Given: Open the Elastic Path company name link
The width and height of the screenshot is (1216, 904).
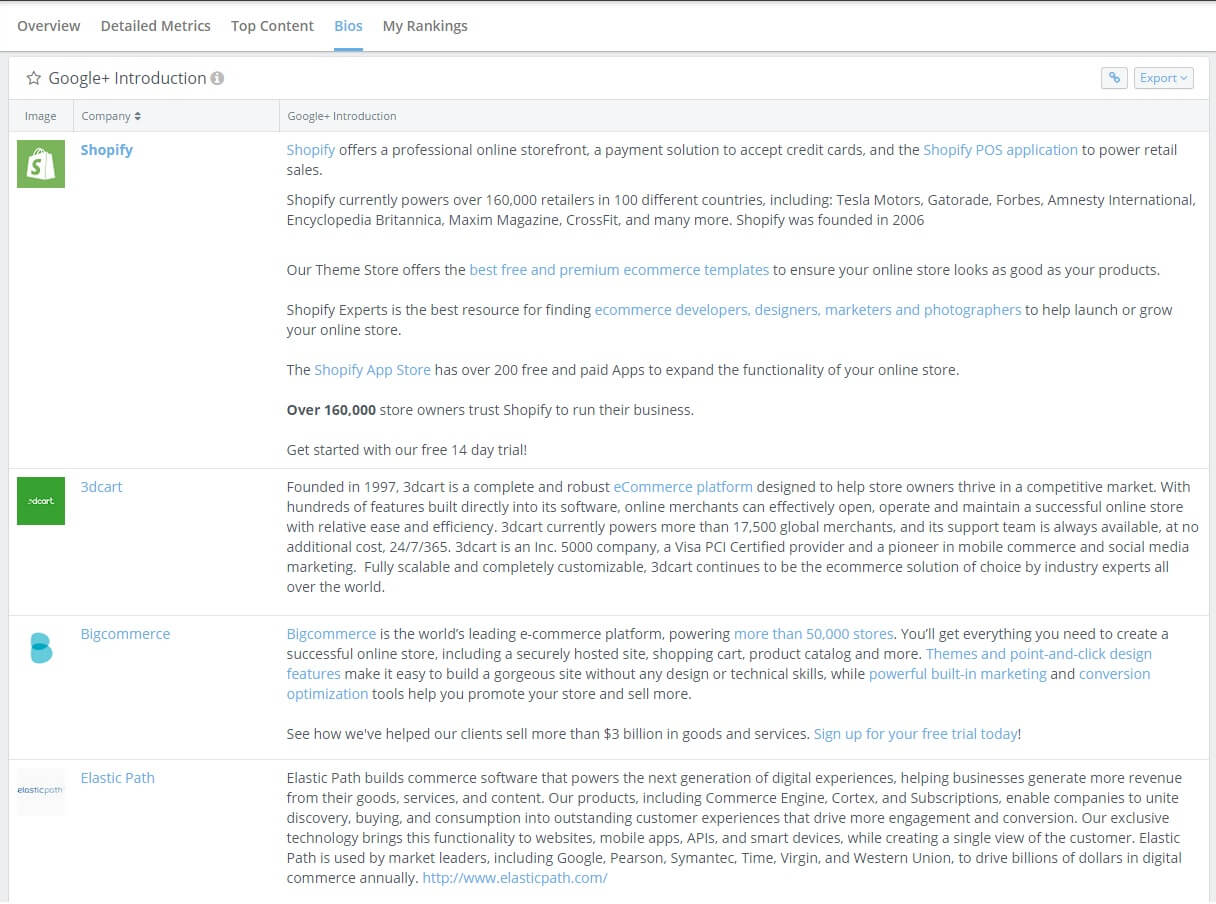Looking at the screenshot, I should 118,778.
